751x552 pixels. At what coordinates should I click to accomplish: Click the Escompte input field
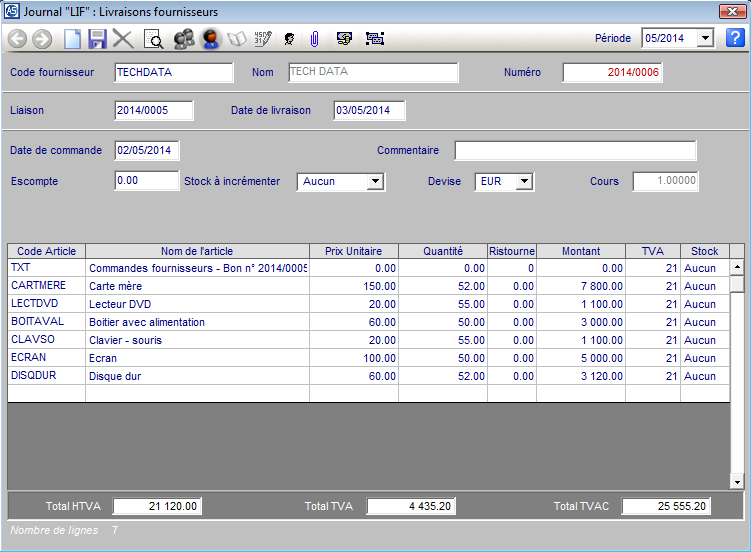coord(146,181)
